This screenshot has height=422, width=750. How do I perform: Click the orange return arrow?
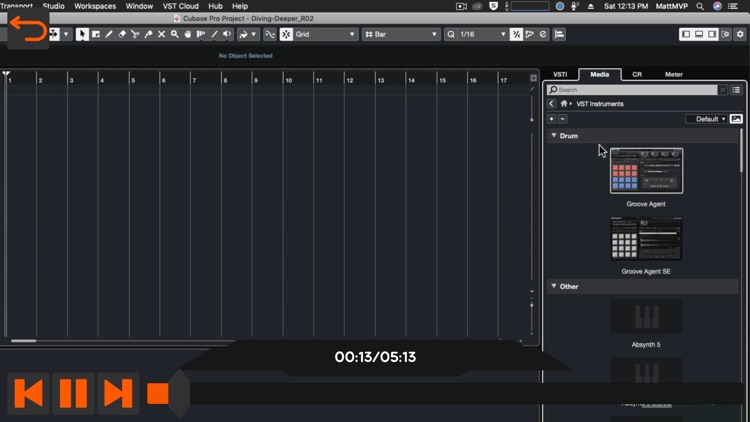(x=28, y=29)
